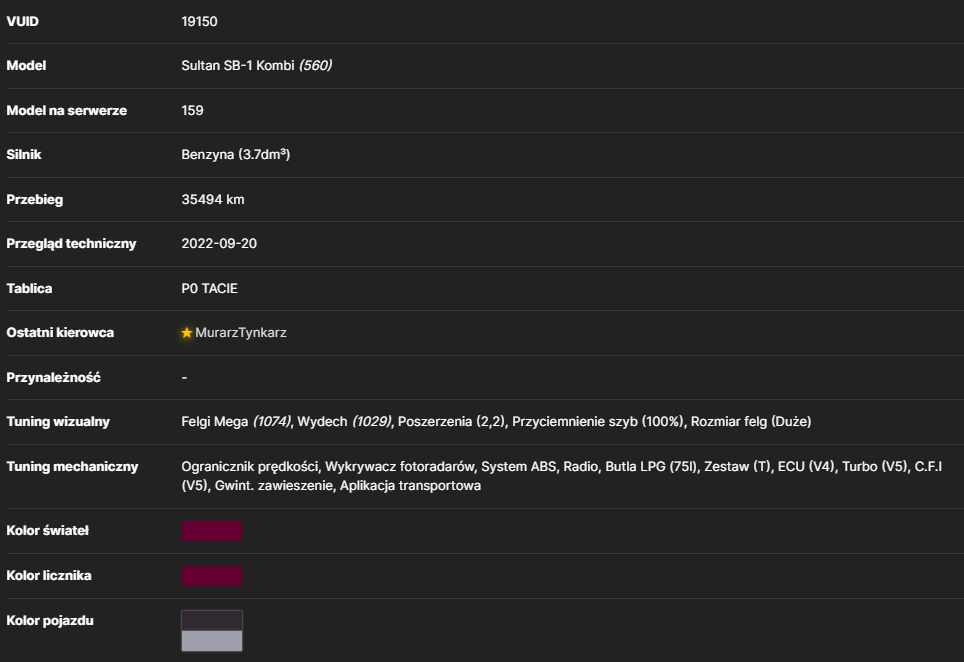Select Turbo (V5) tuning entry

pyautogui.click(x=874, y=467)
